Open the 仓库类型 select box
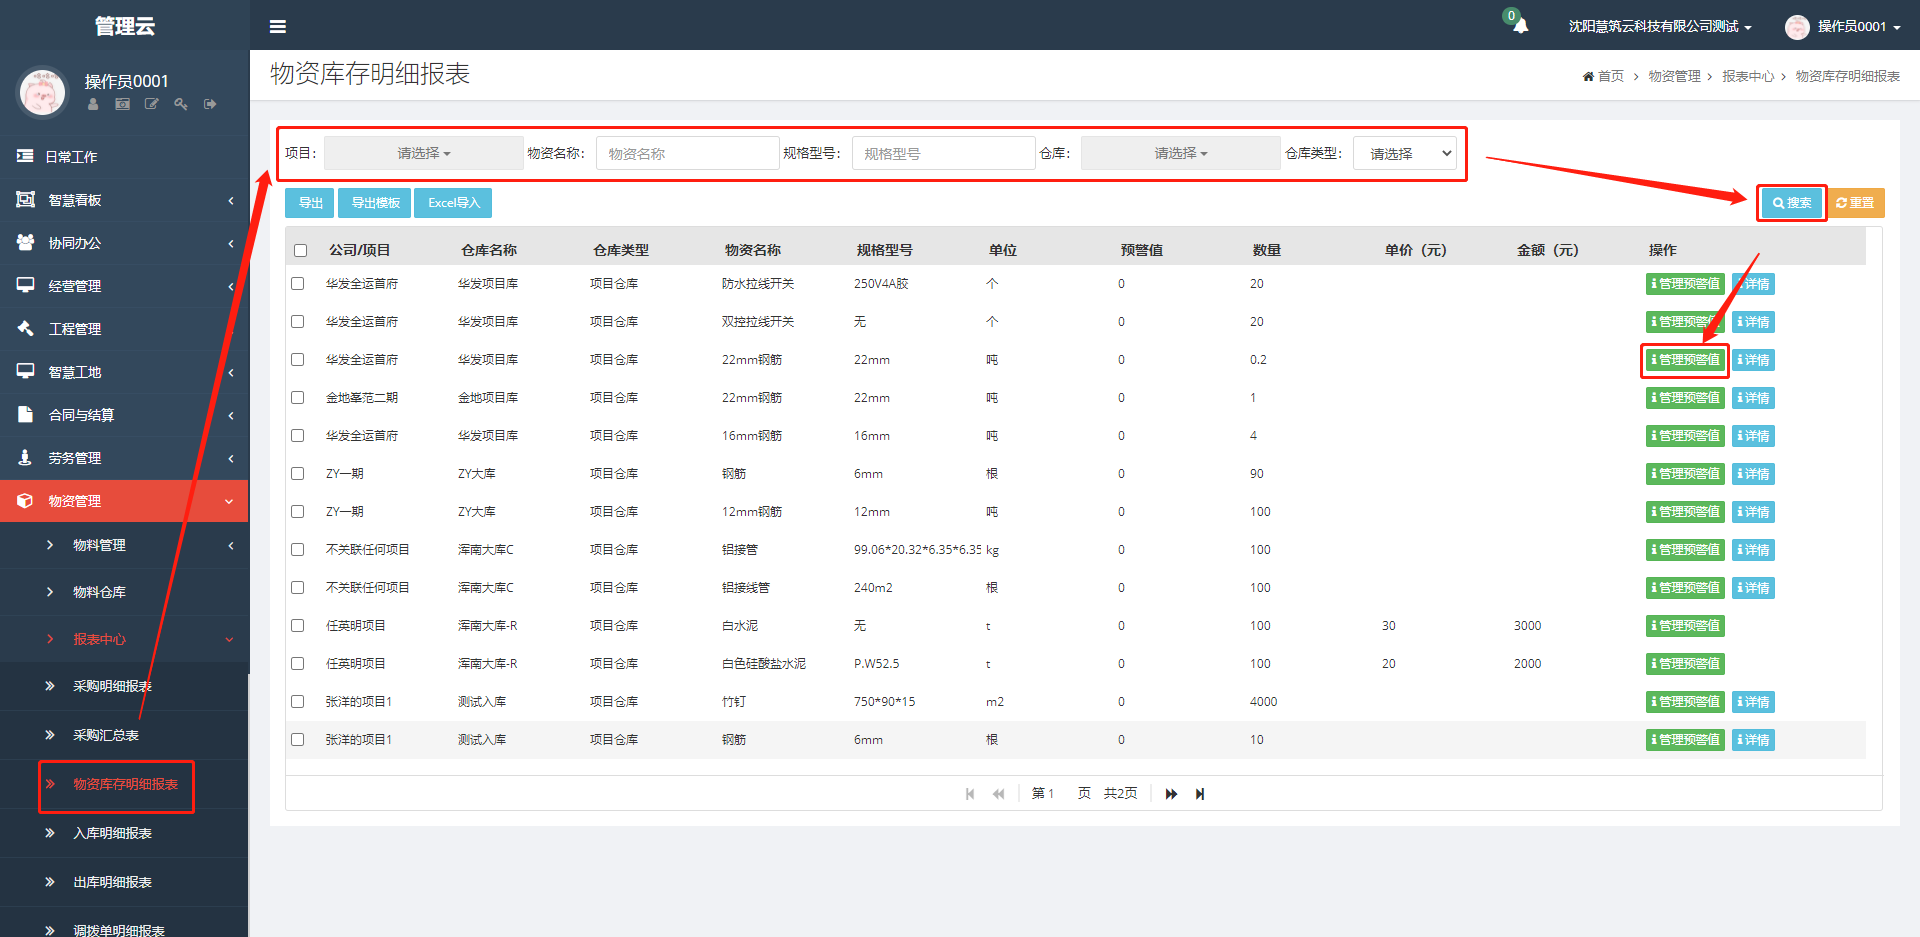The width and height of the screenshot is (1920, 937). click(x=1405, y=153)
